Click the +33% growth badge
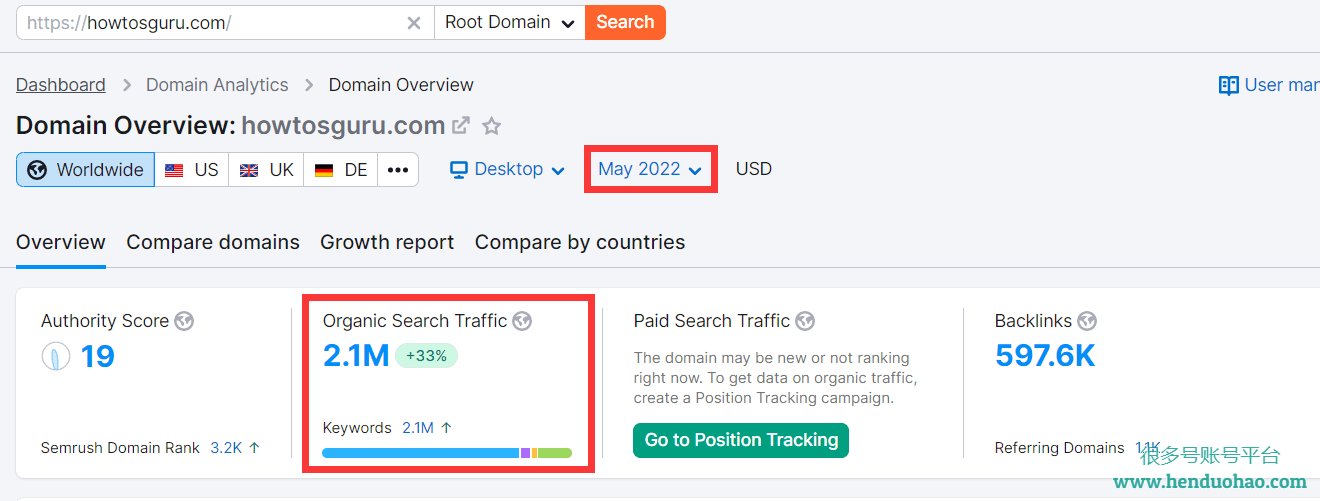1320x501 pixels. coord(426,355)
